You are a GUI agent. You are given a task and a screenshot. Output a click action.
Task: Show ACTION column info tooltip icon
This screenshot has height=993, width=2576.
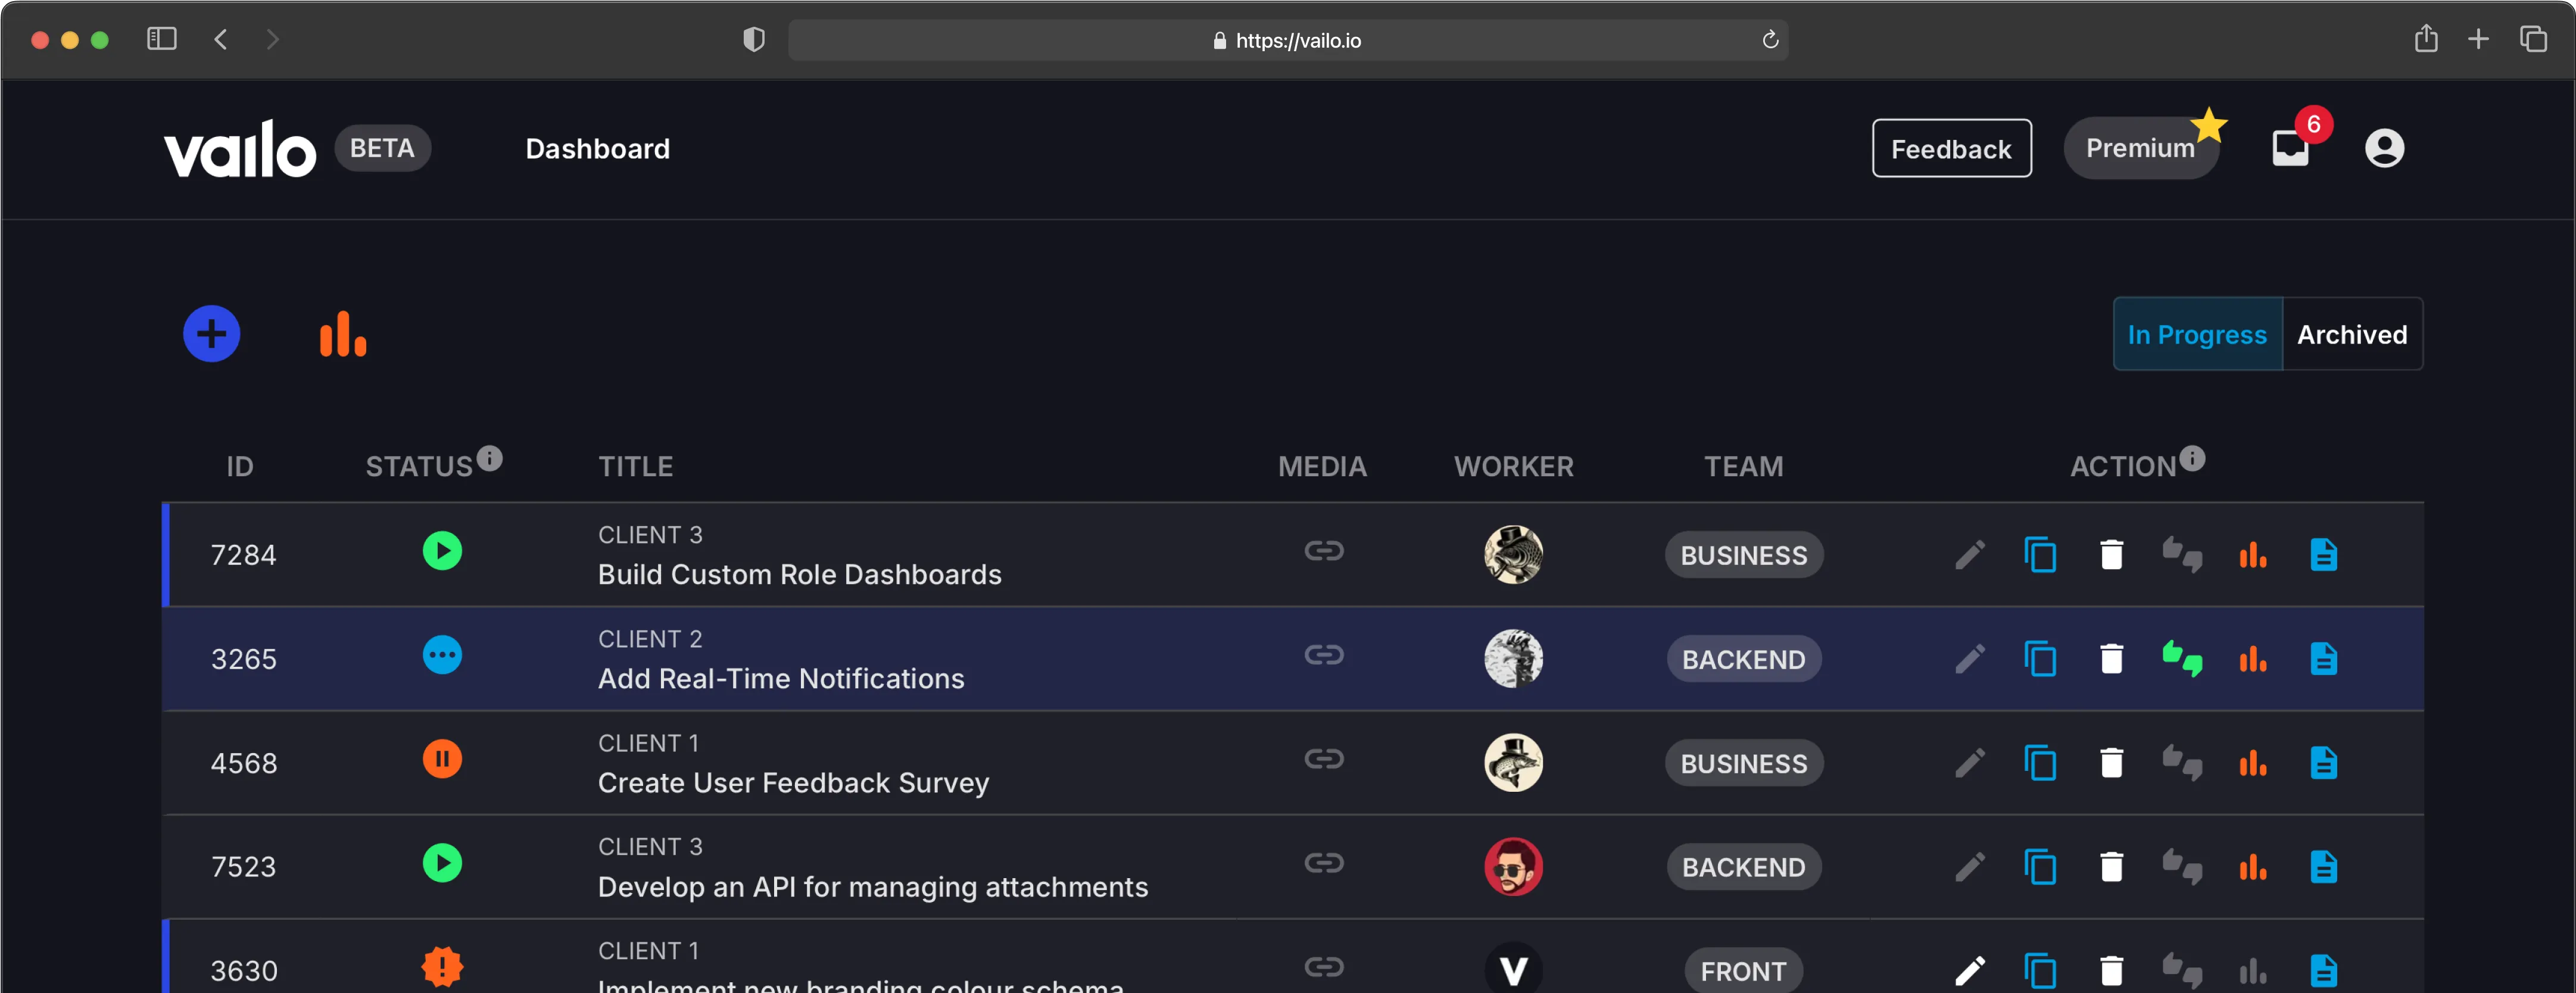click(2192, 458)
